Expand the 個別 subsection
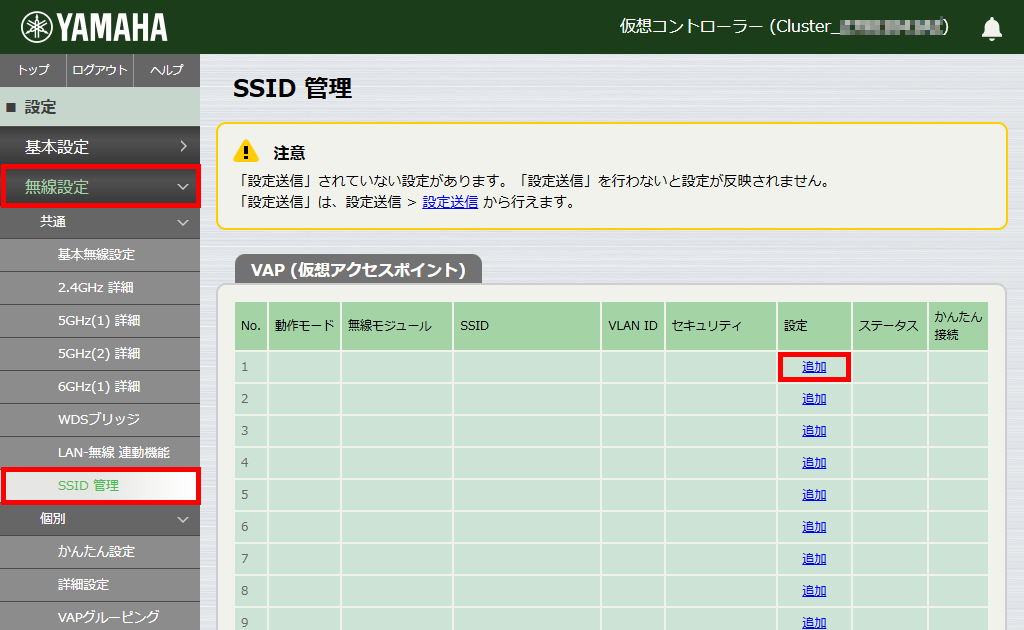The image size is (1024, 630). (100, 518)
